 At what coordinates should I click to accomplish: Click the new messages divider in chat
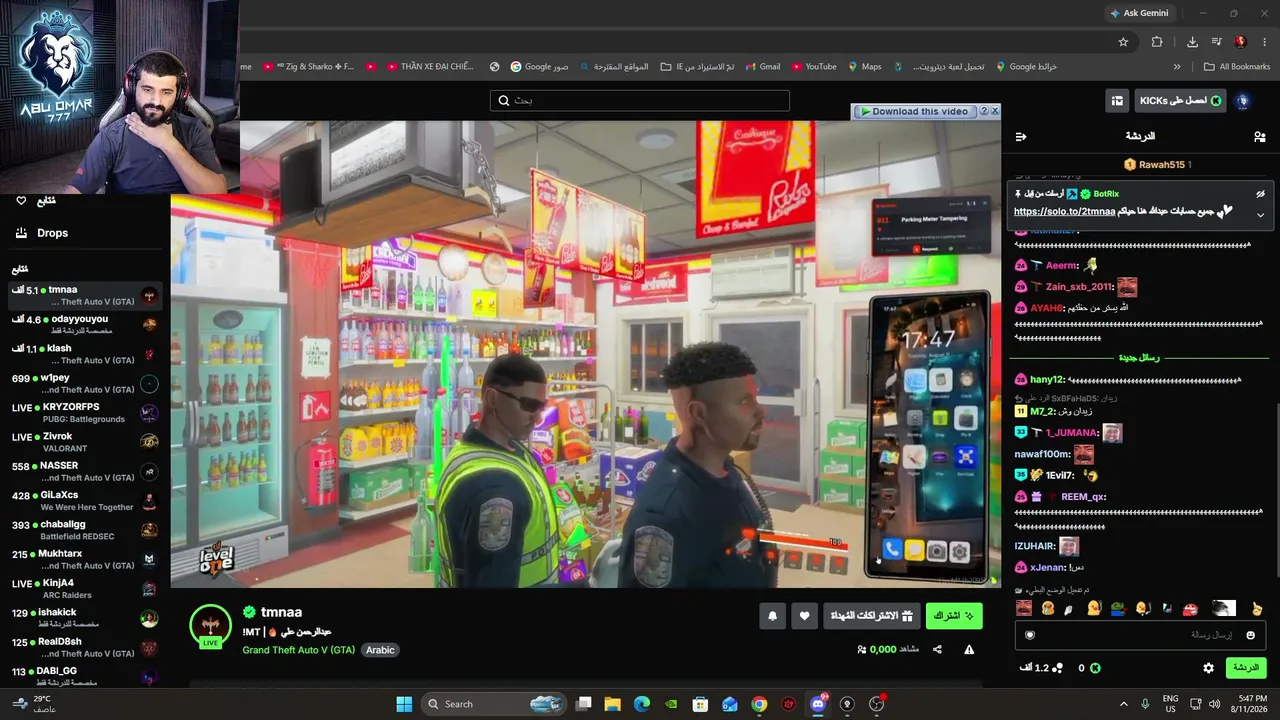pyautogui.click(x=1138, y=357)
